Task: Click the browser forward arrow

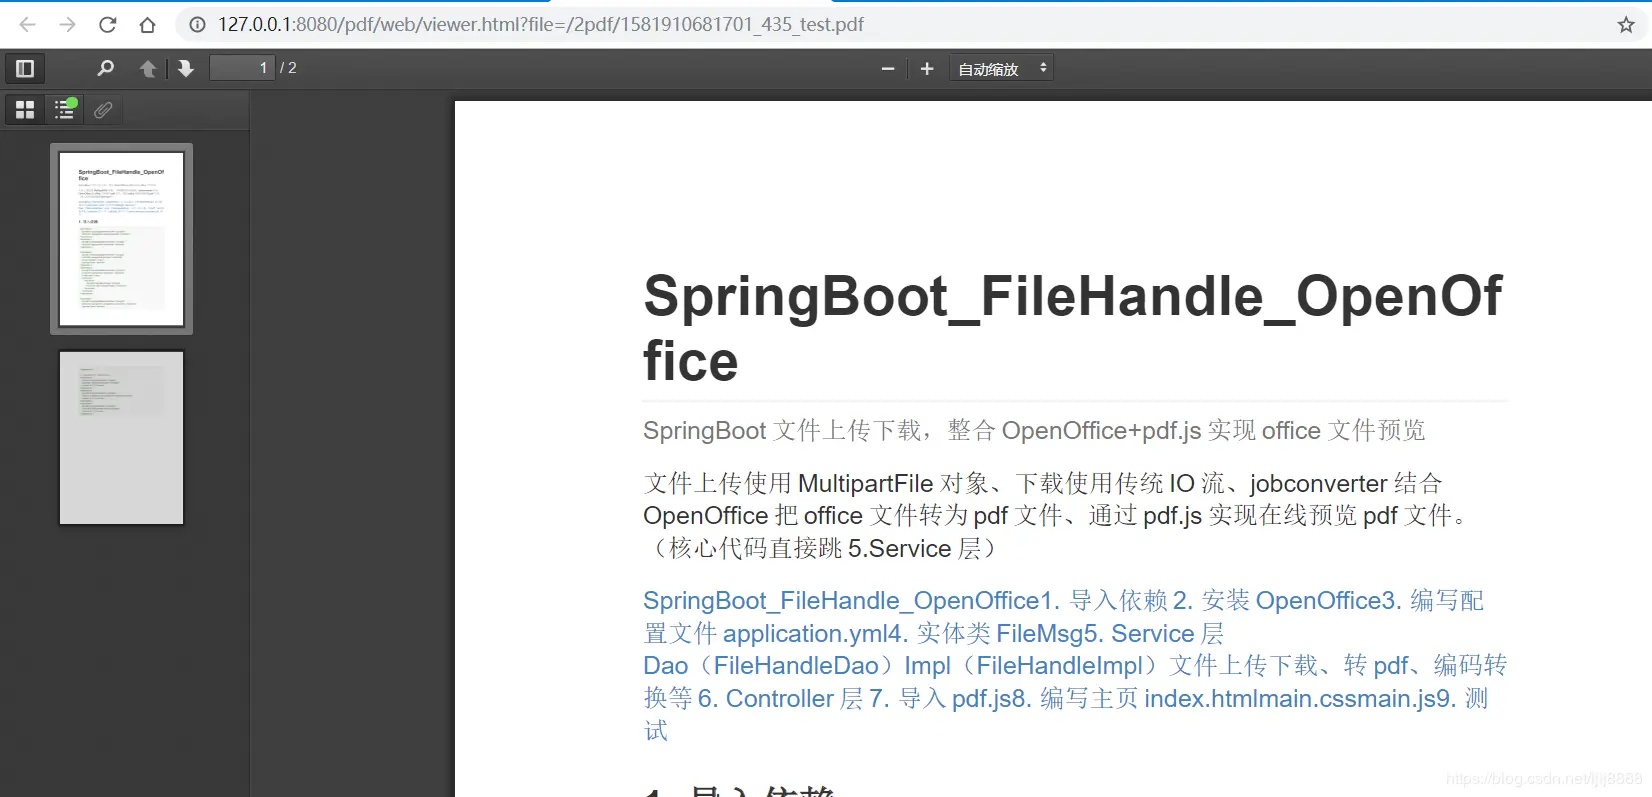Action: pyautogui.click(x=68, y=24)
